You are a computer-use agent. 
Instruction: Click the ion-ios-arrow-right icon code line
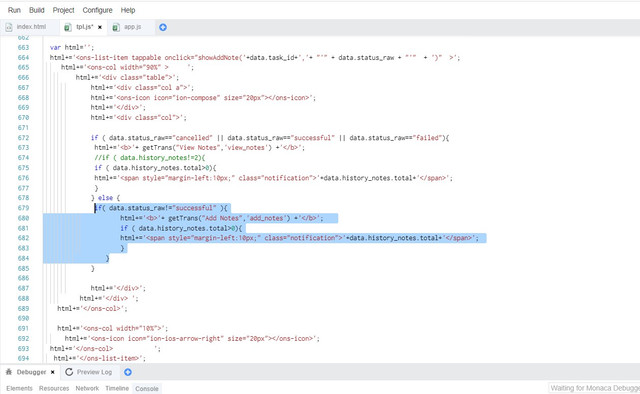(x=192, y=338)
